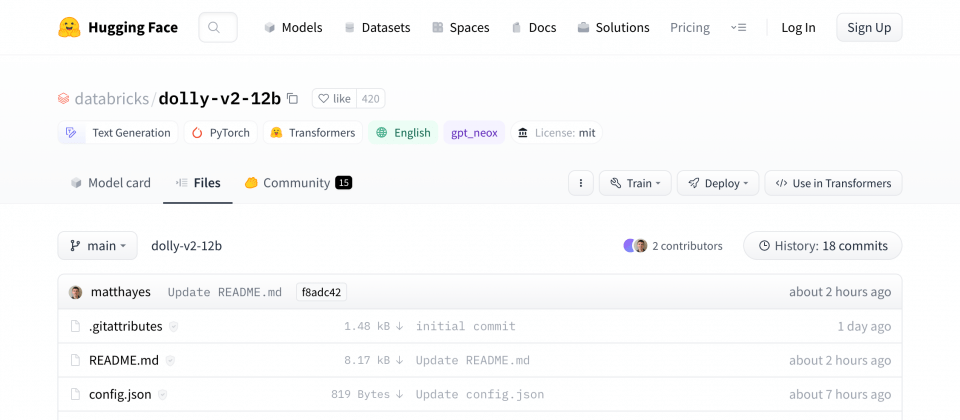Click the Transformers tag
960x420 pixels.
[313, 133]
